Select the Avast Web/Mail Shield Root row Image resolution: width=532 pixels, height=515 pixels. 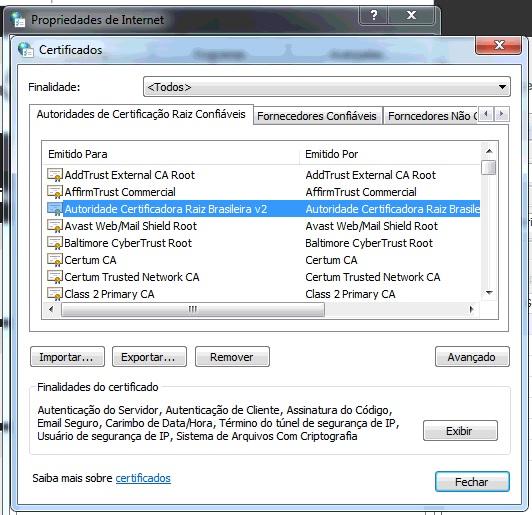[261, 226]
